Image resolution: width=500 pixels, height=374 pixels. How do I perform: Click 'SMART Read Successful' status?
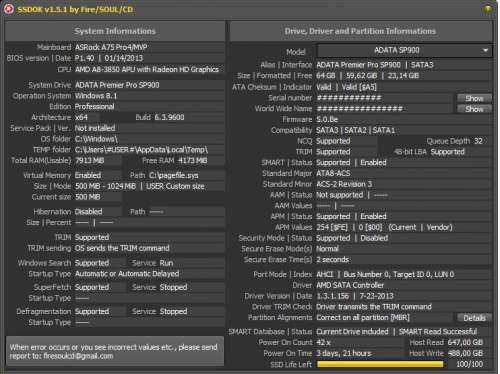point(438,332)
